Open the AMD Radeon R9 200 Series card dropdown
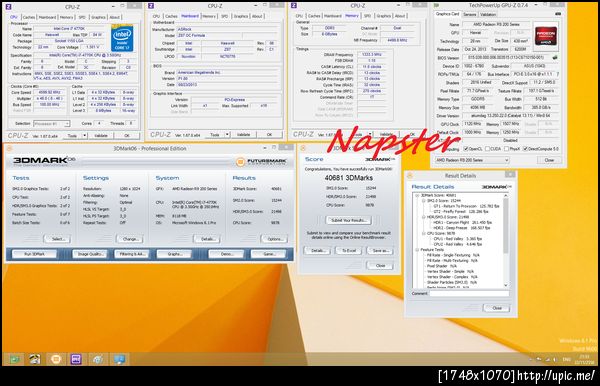 pyautogui.click(x=472, y=160)
